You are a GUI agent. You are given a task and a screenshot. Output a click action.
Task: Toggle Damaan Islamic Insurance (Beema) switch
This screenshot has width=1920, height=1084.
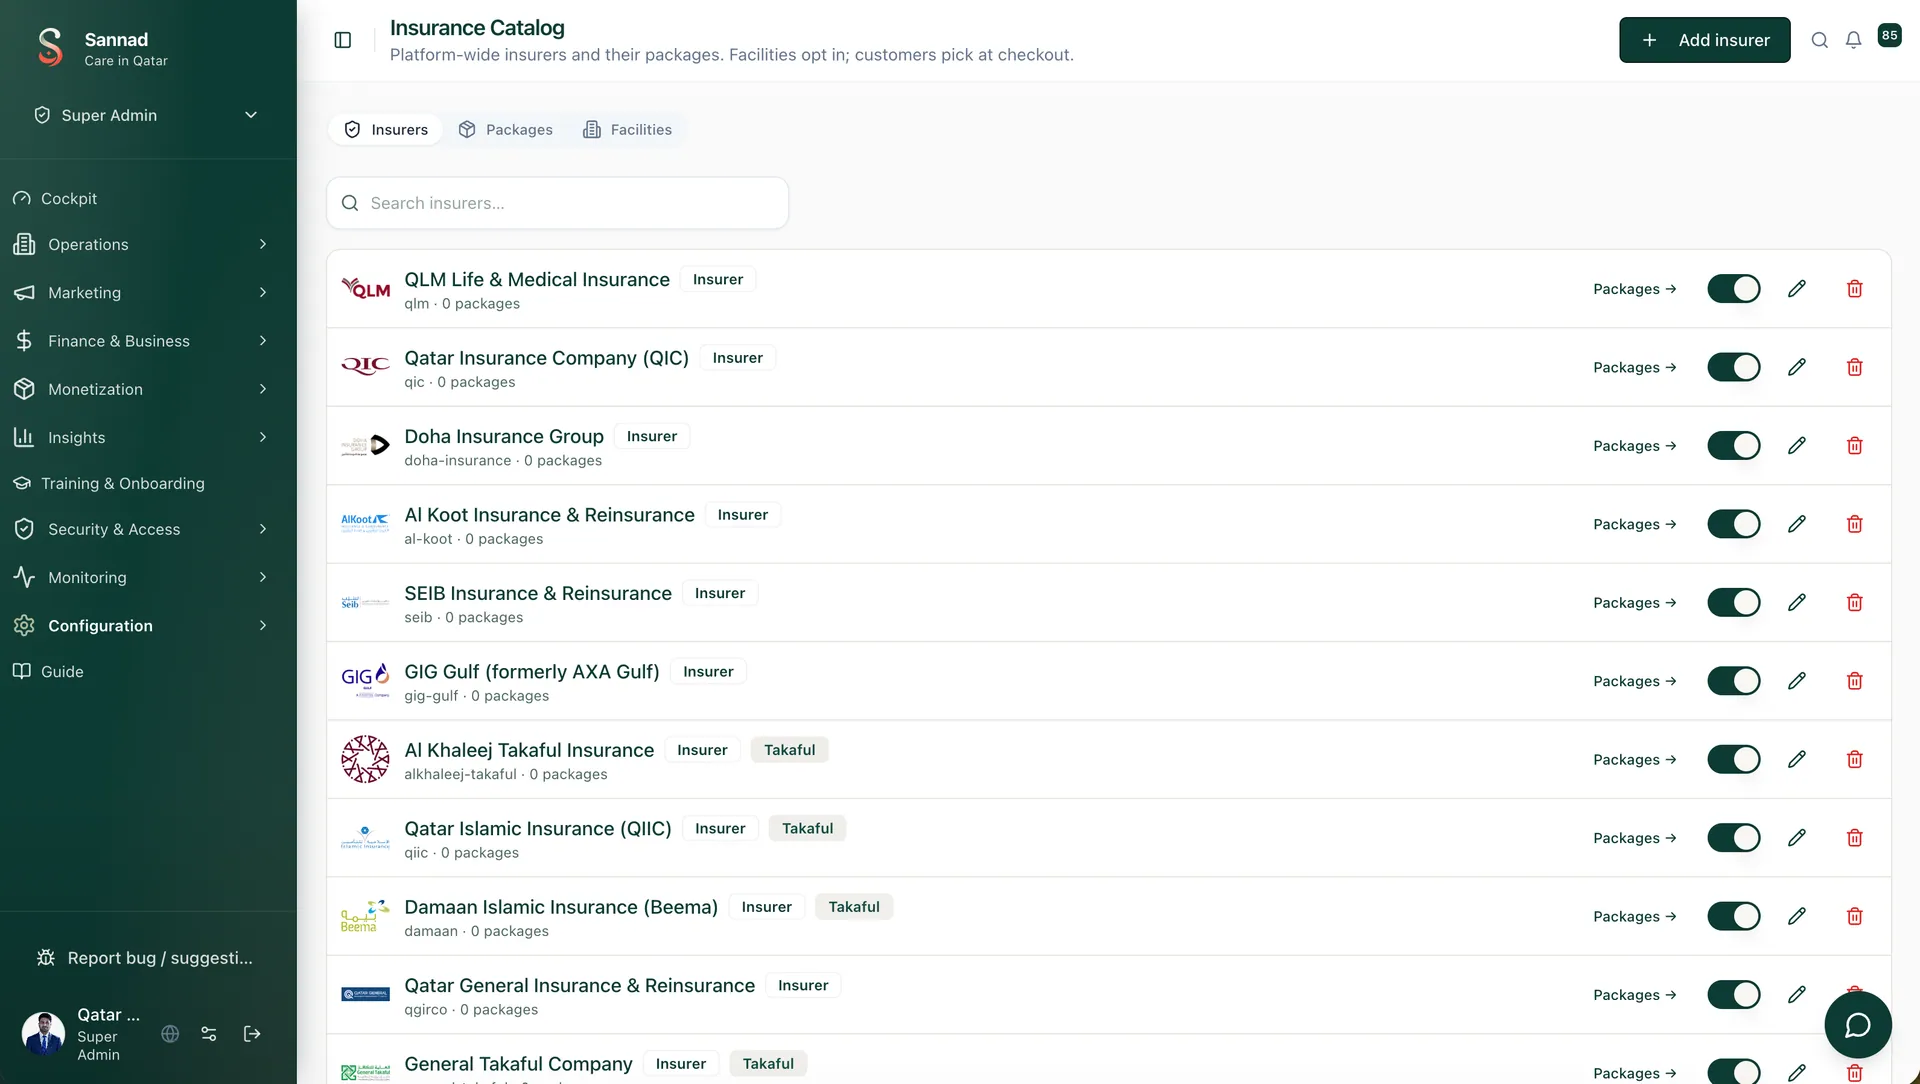(1734, 917)
